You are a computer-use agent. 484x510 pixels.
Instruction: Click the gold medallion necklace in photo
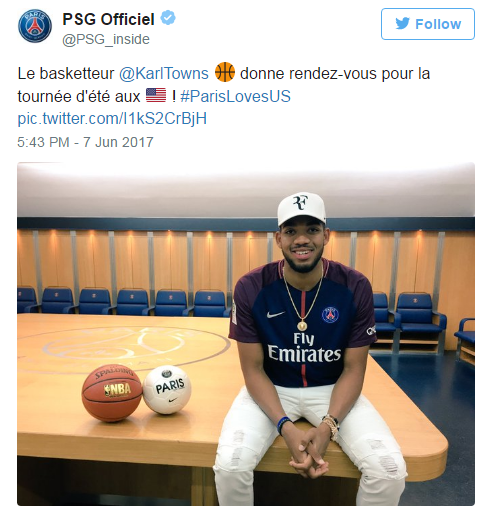[x=302, y=325]
